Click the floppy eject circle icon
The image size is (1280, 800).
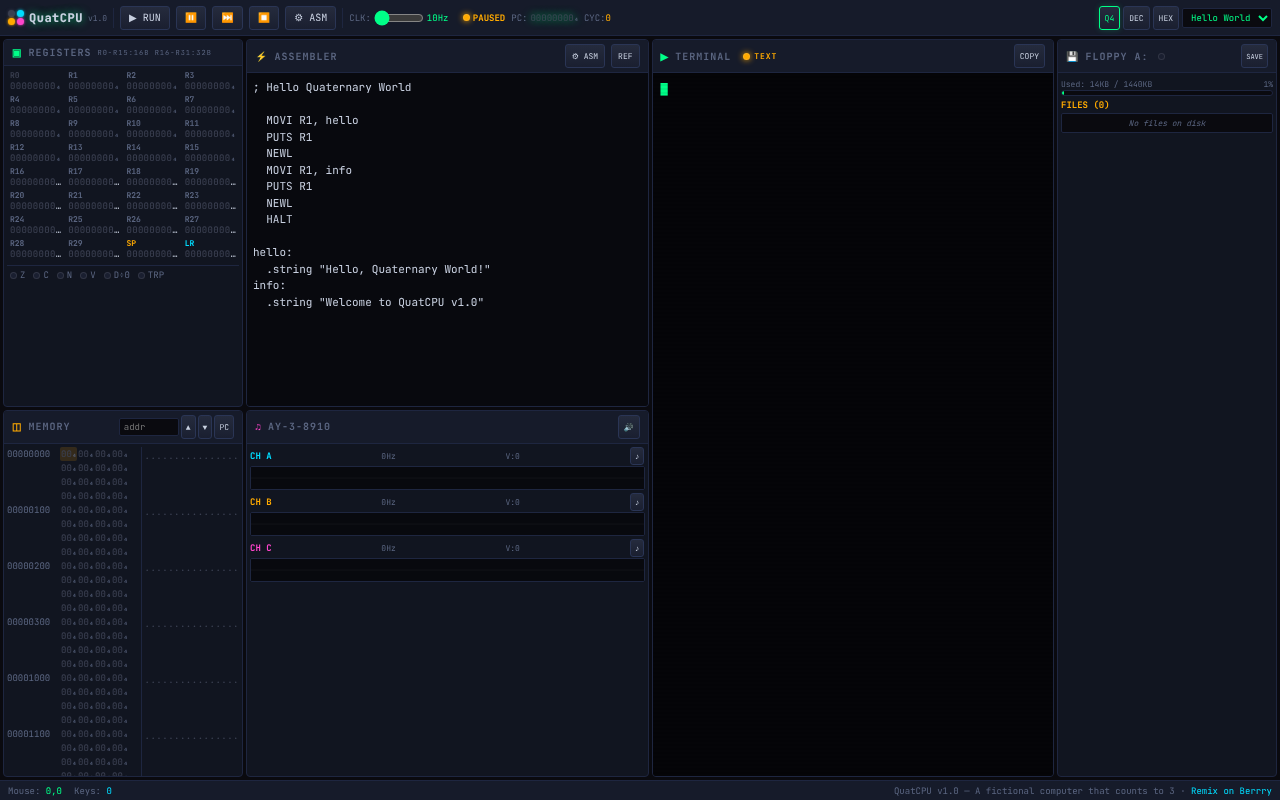pyautogui.click(x=1161, y=57)
